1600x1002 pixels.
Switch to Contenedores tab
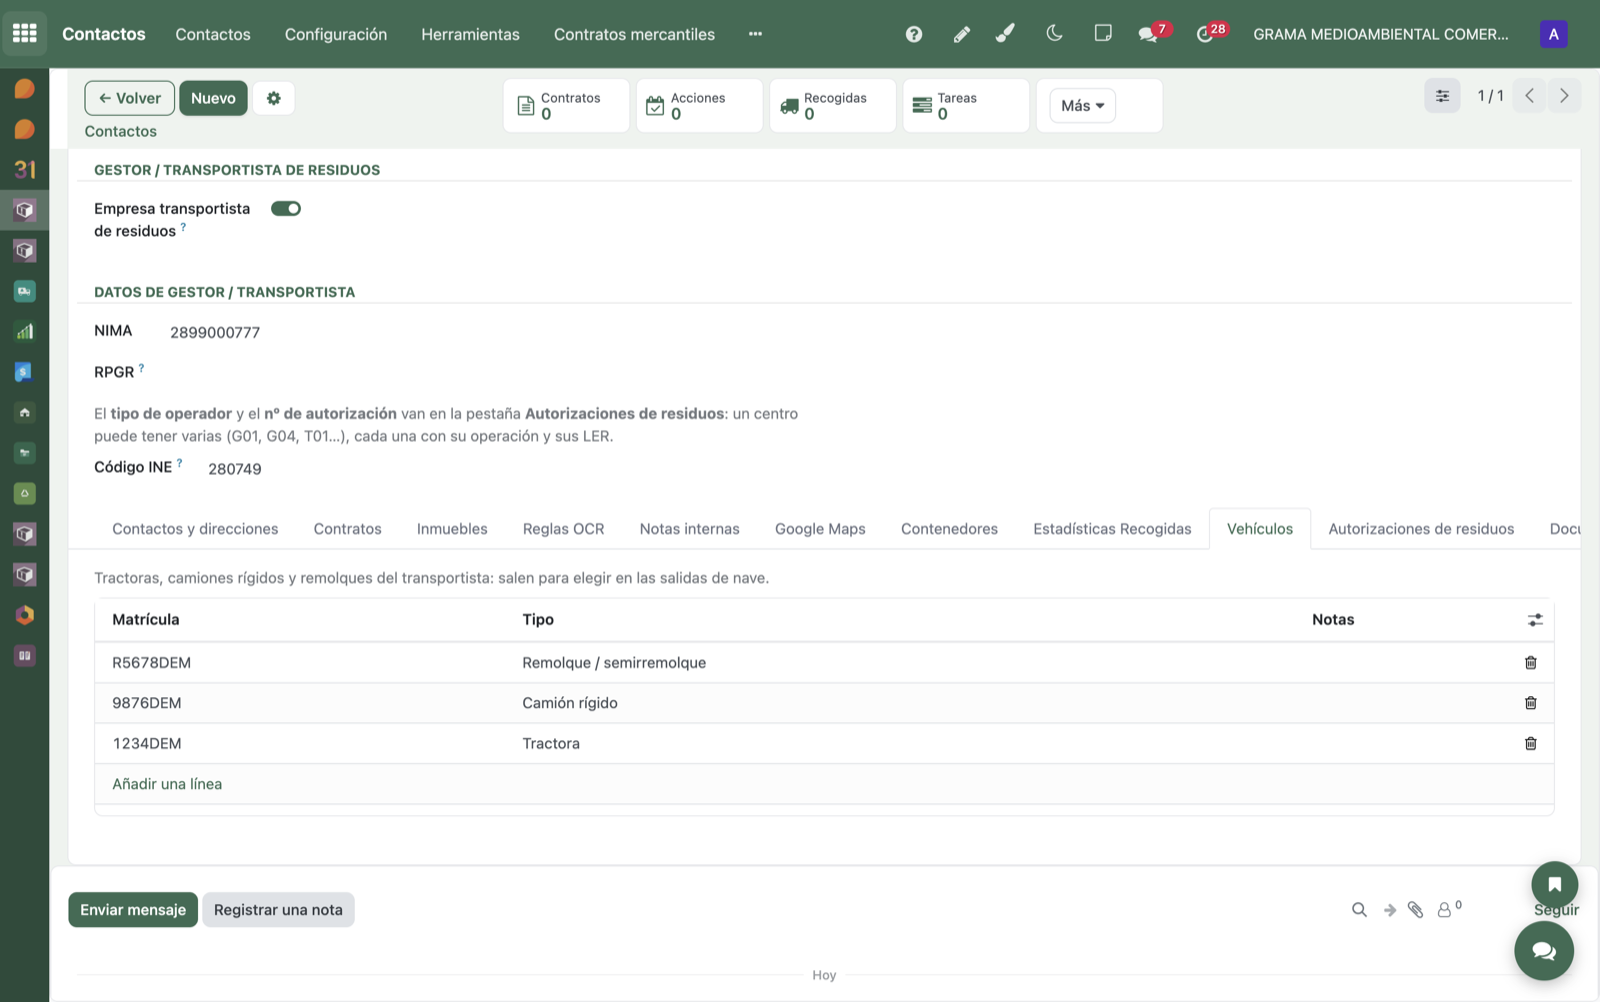(949, 529)
